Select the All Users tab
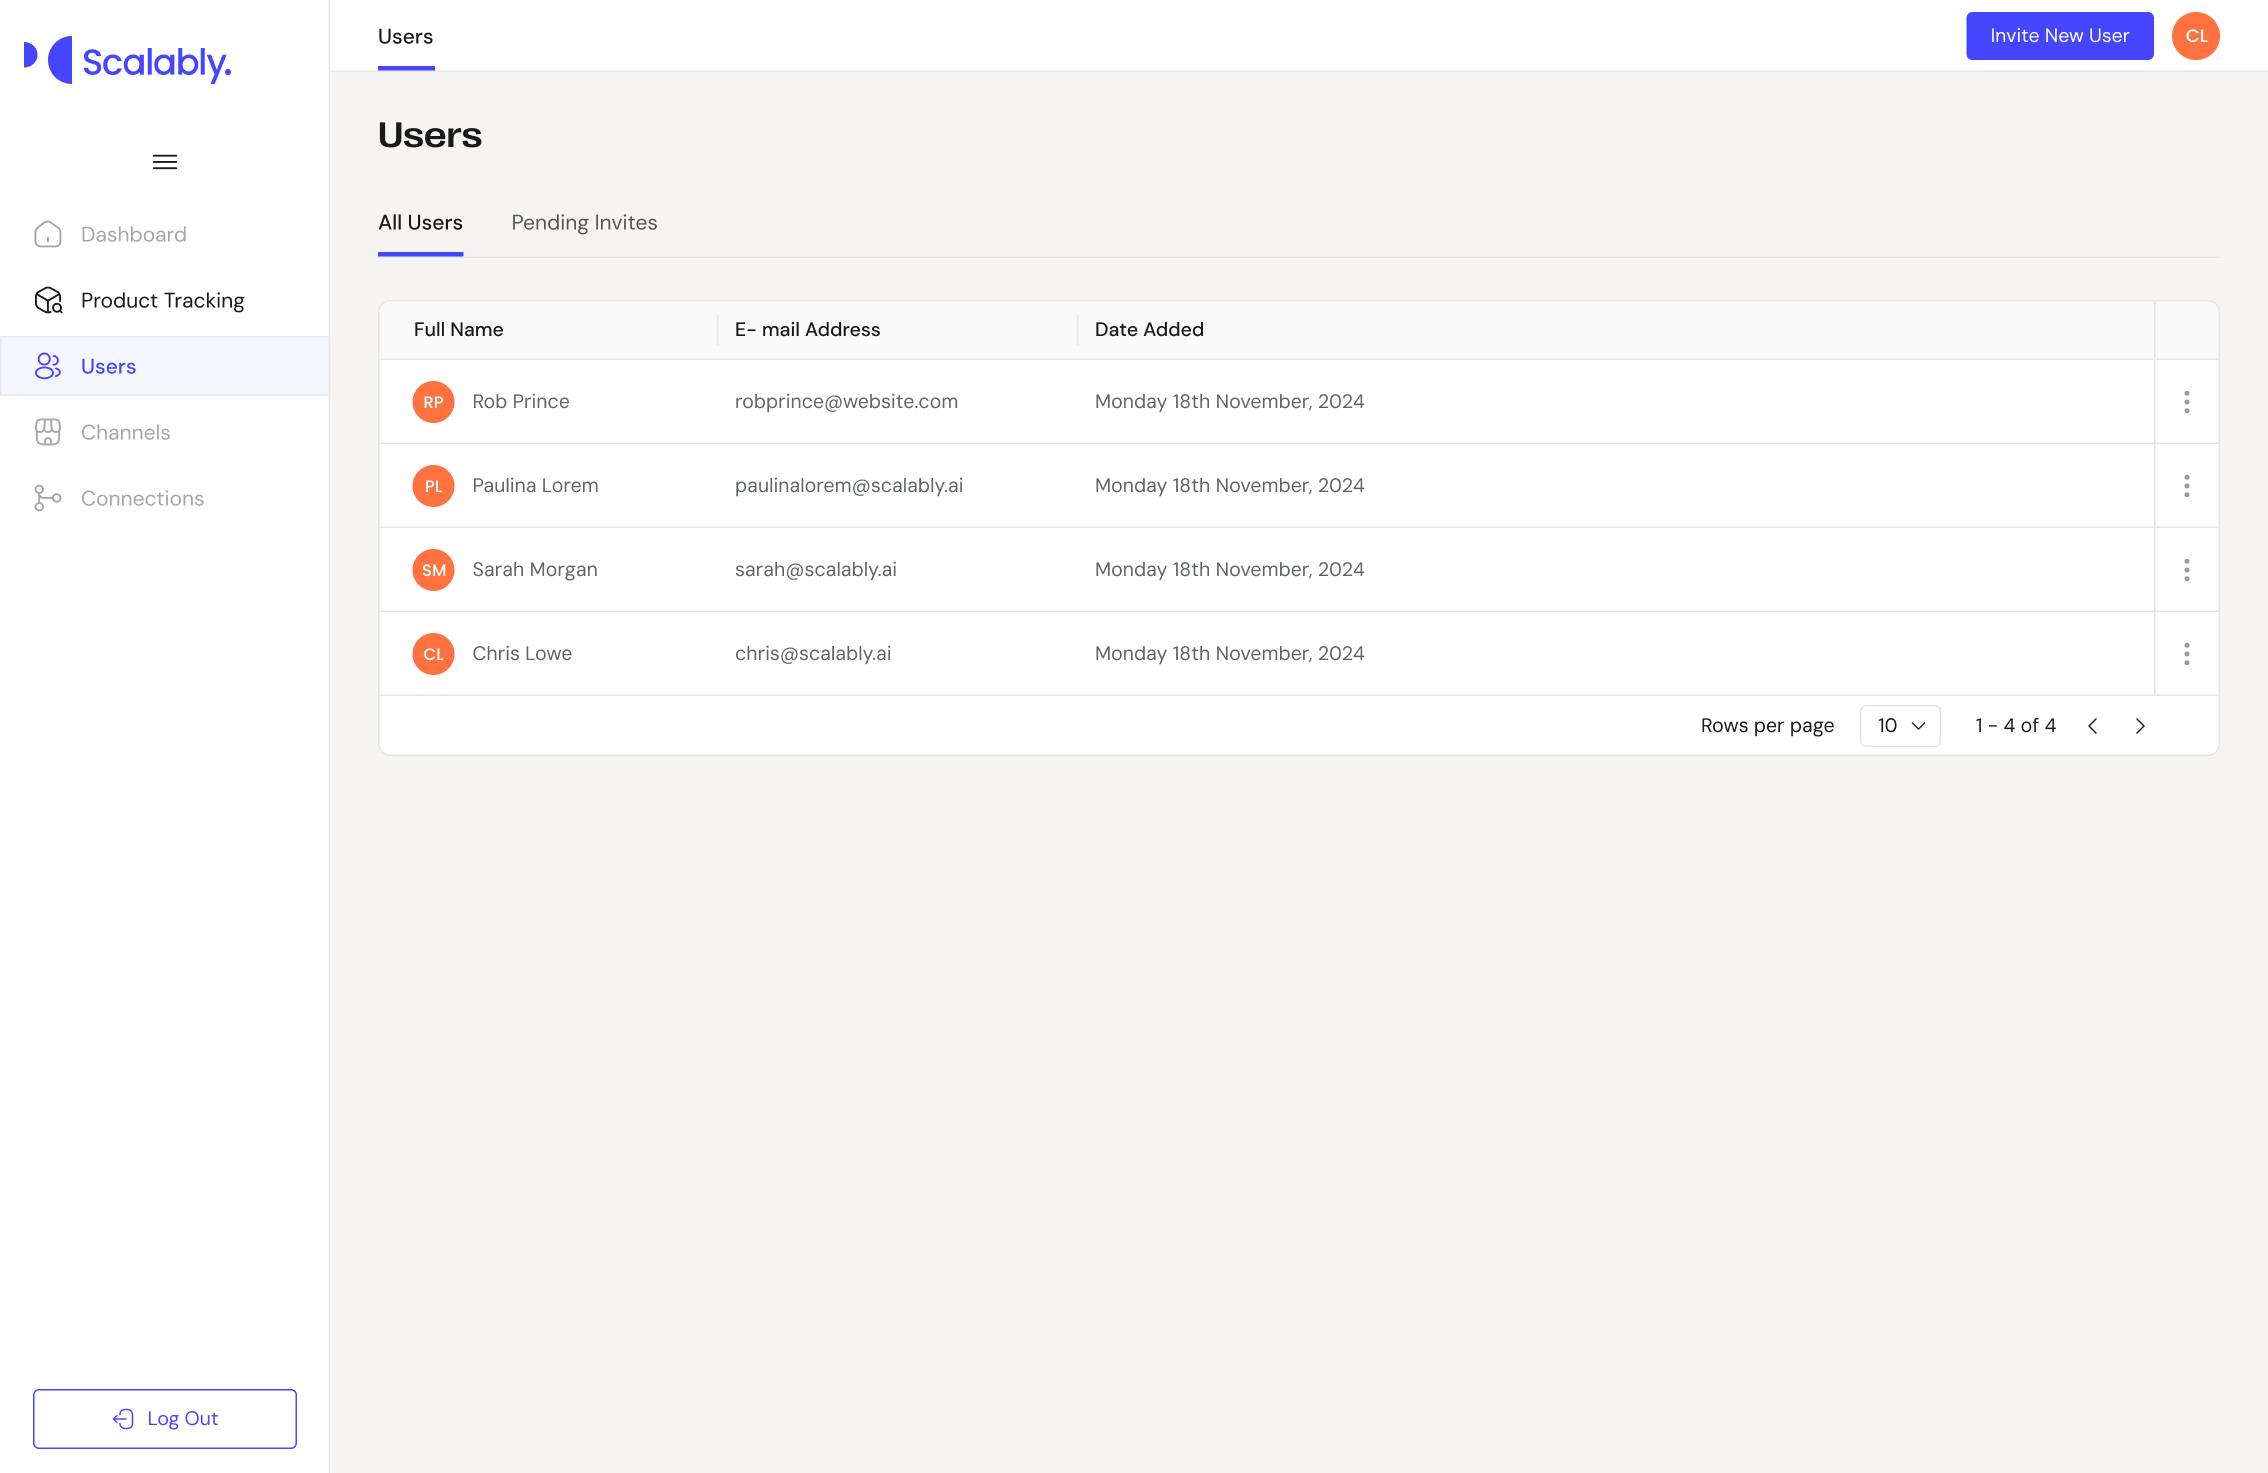This screenshot has width=2268, height=1473. [x=420, y=223]
